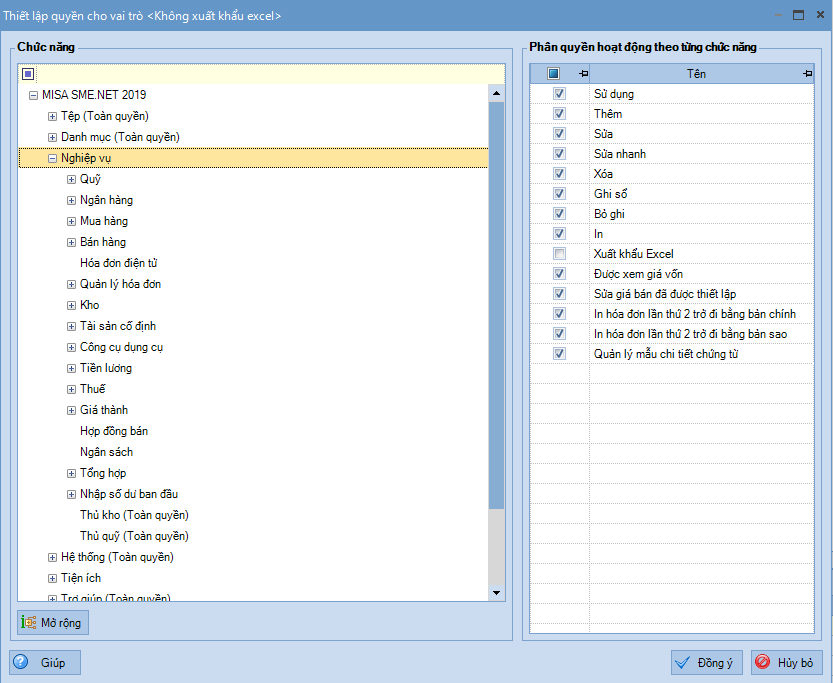Click the pin icon beside header checkbox
This screenshot has height=683, width=833.
[583, 74]
